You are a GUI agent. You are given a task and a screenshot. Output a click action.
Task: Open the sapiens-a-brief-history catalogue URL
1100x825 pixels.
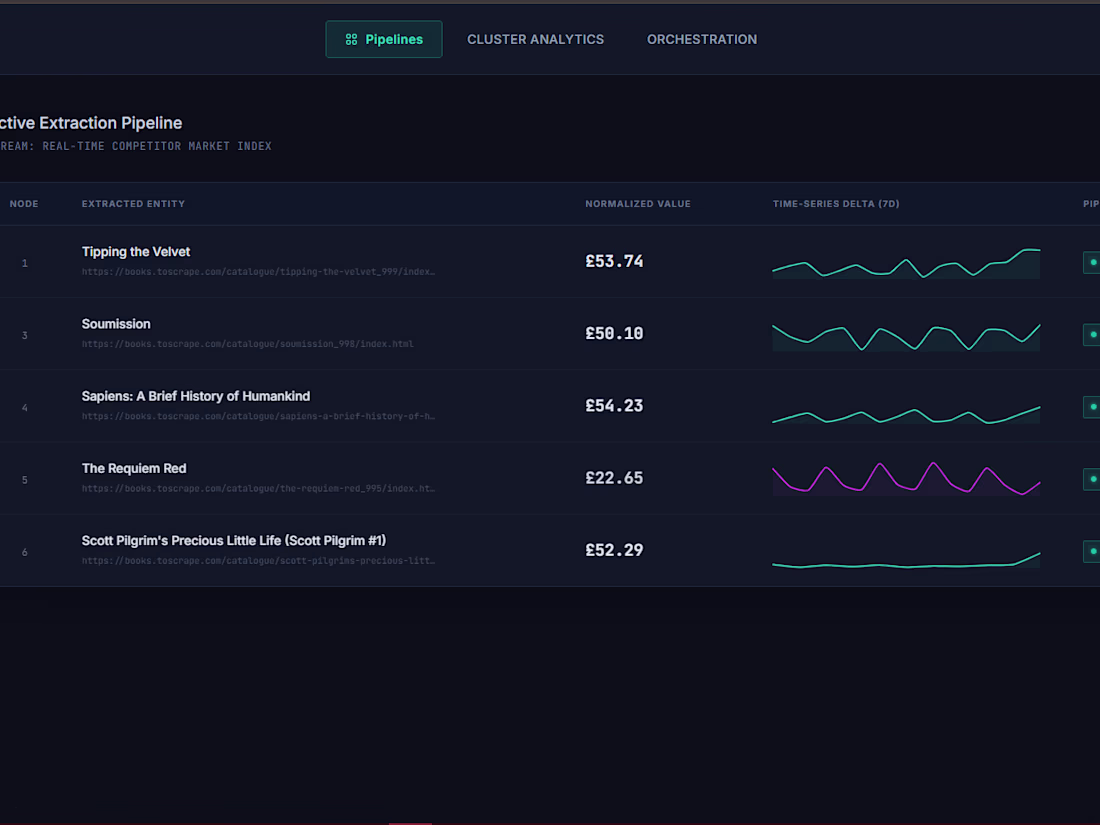pyautogui.click(x=258, y=416)
